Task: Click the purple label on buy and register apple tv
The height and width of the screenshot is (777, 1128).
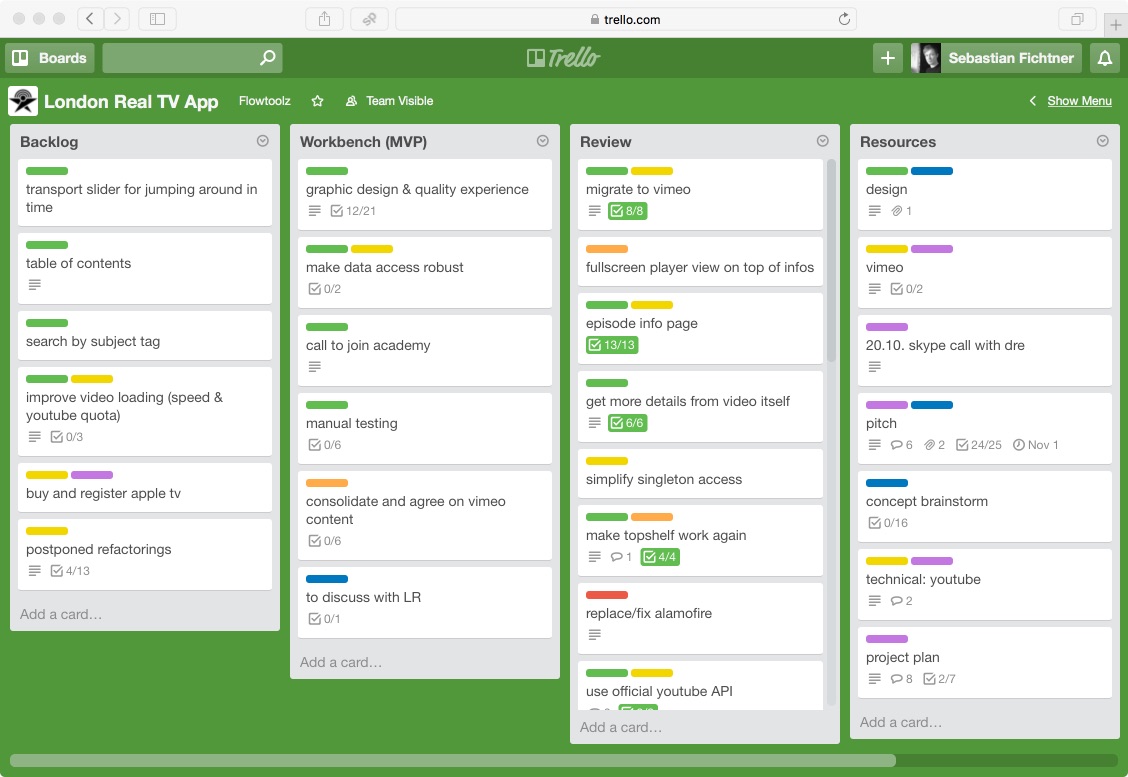Action: 92,475
